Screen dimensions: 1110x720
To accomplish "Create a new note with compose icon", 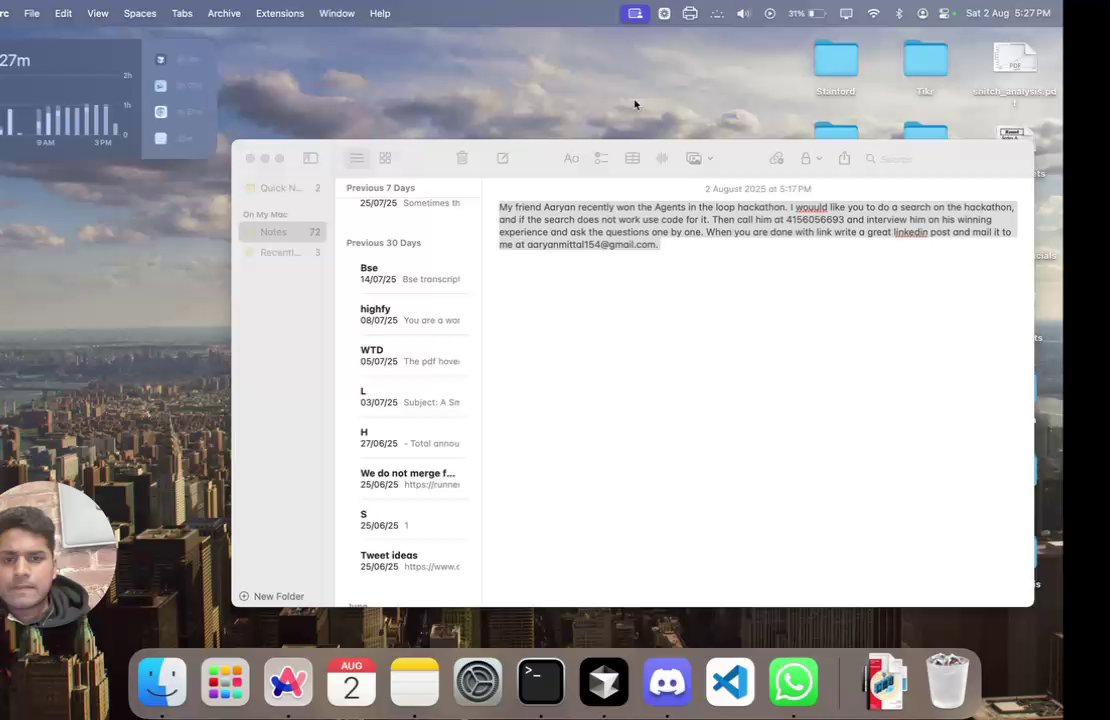I will tap(503, 159).
